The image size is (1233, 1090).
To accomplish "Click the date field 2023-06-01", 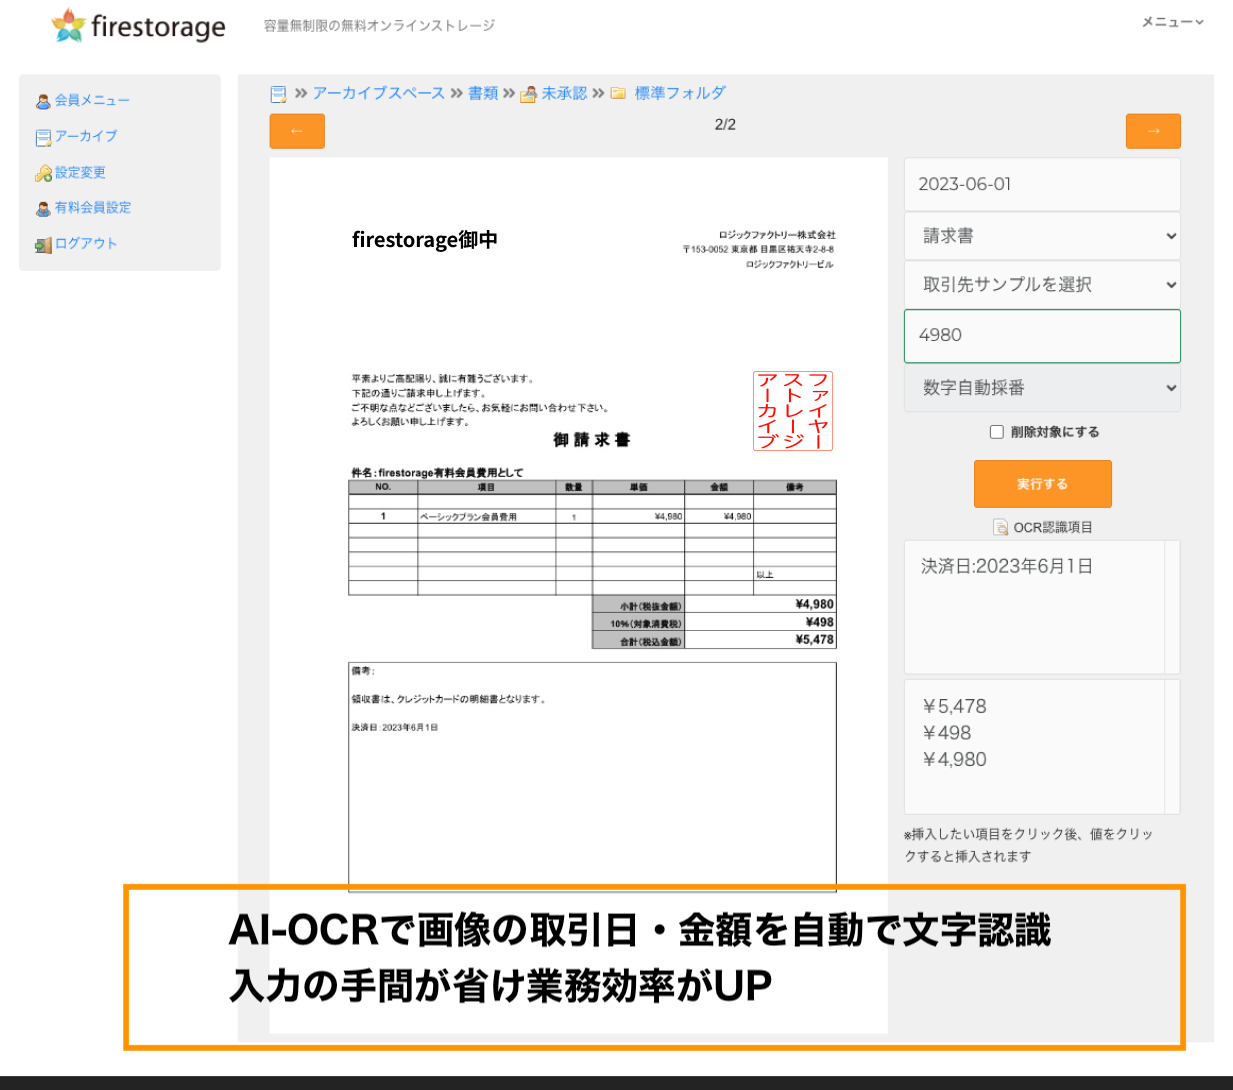I will pyautogui.click(x=1042, y=184).
